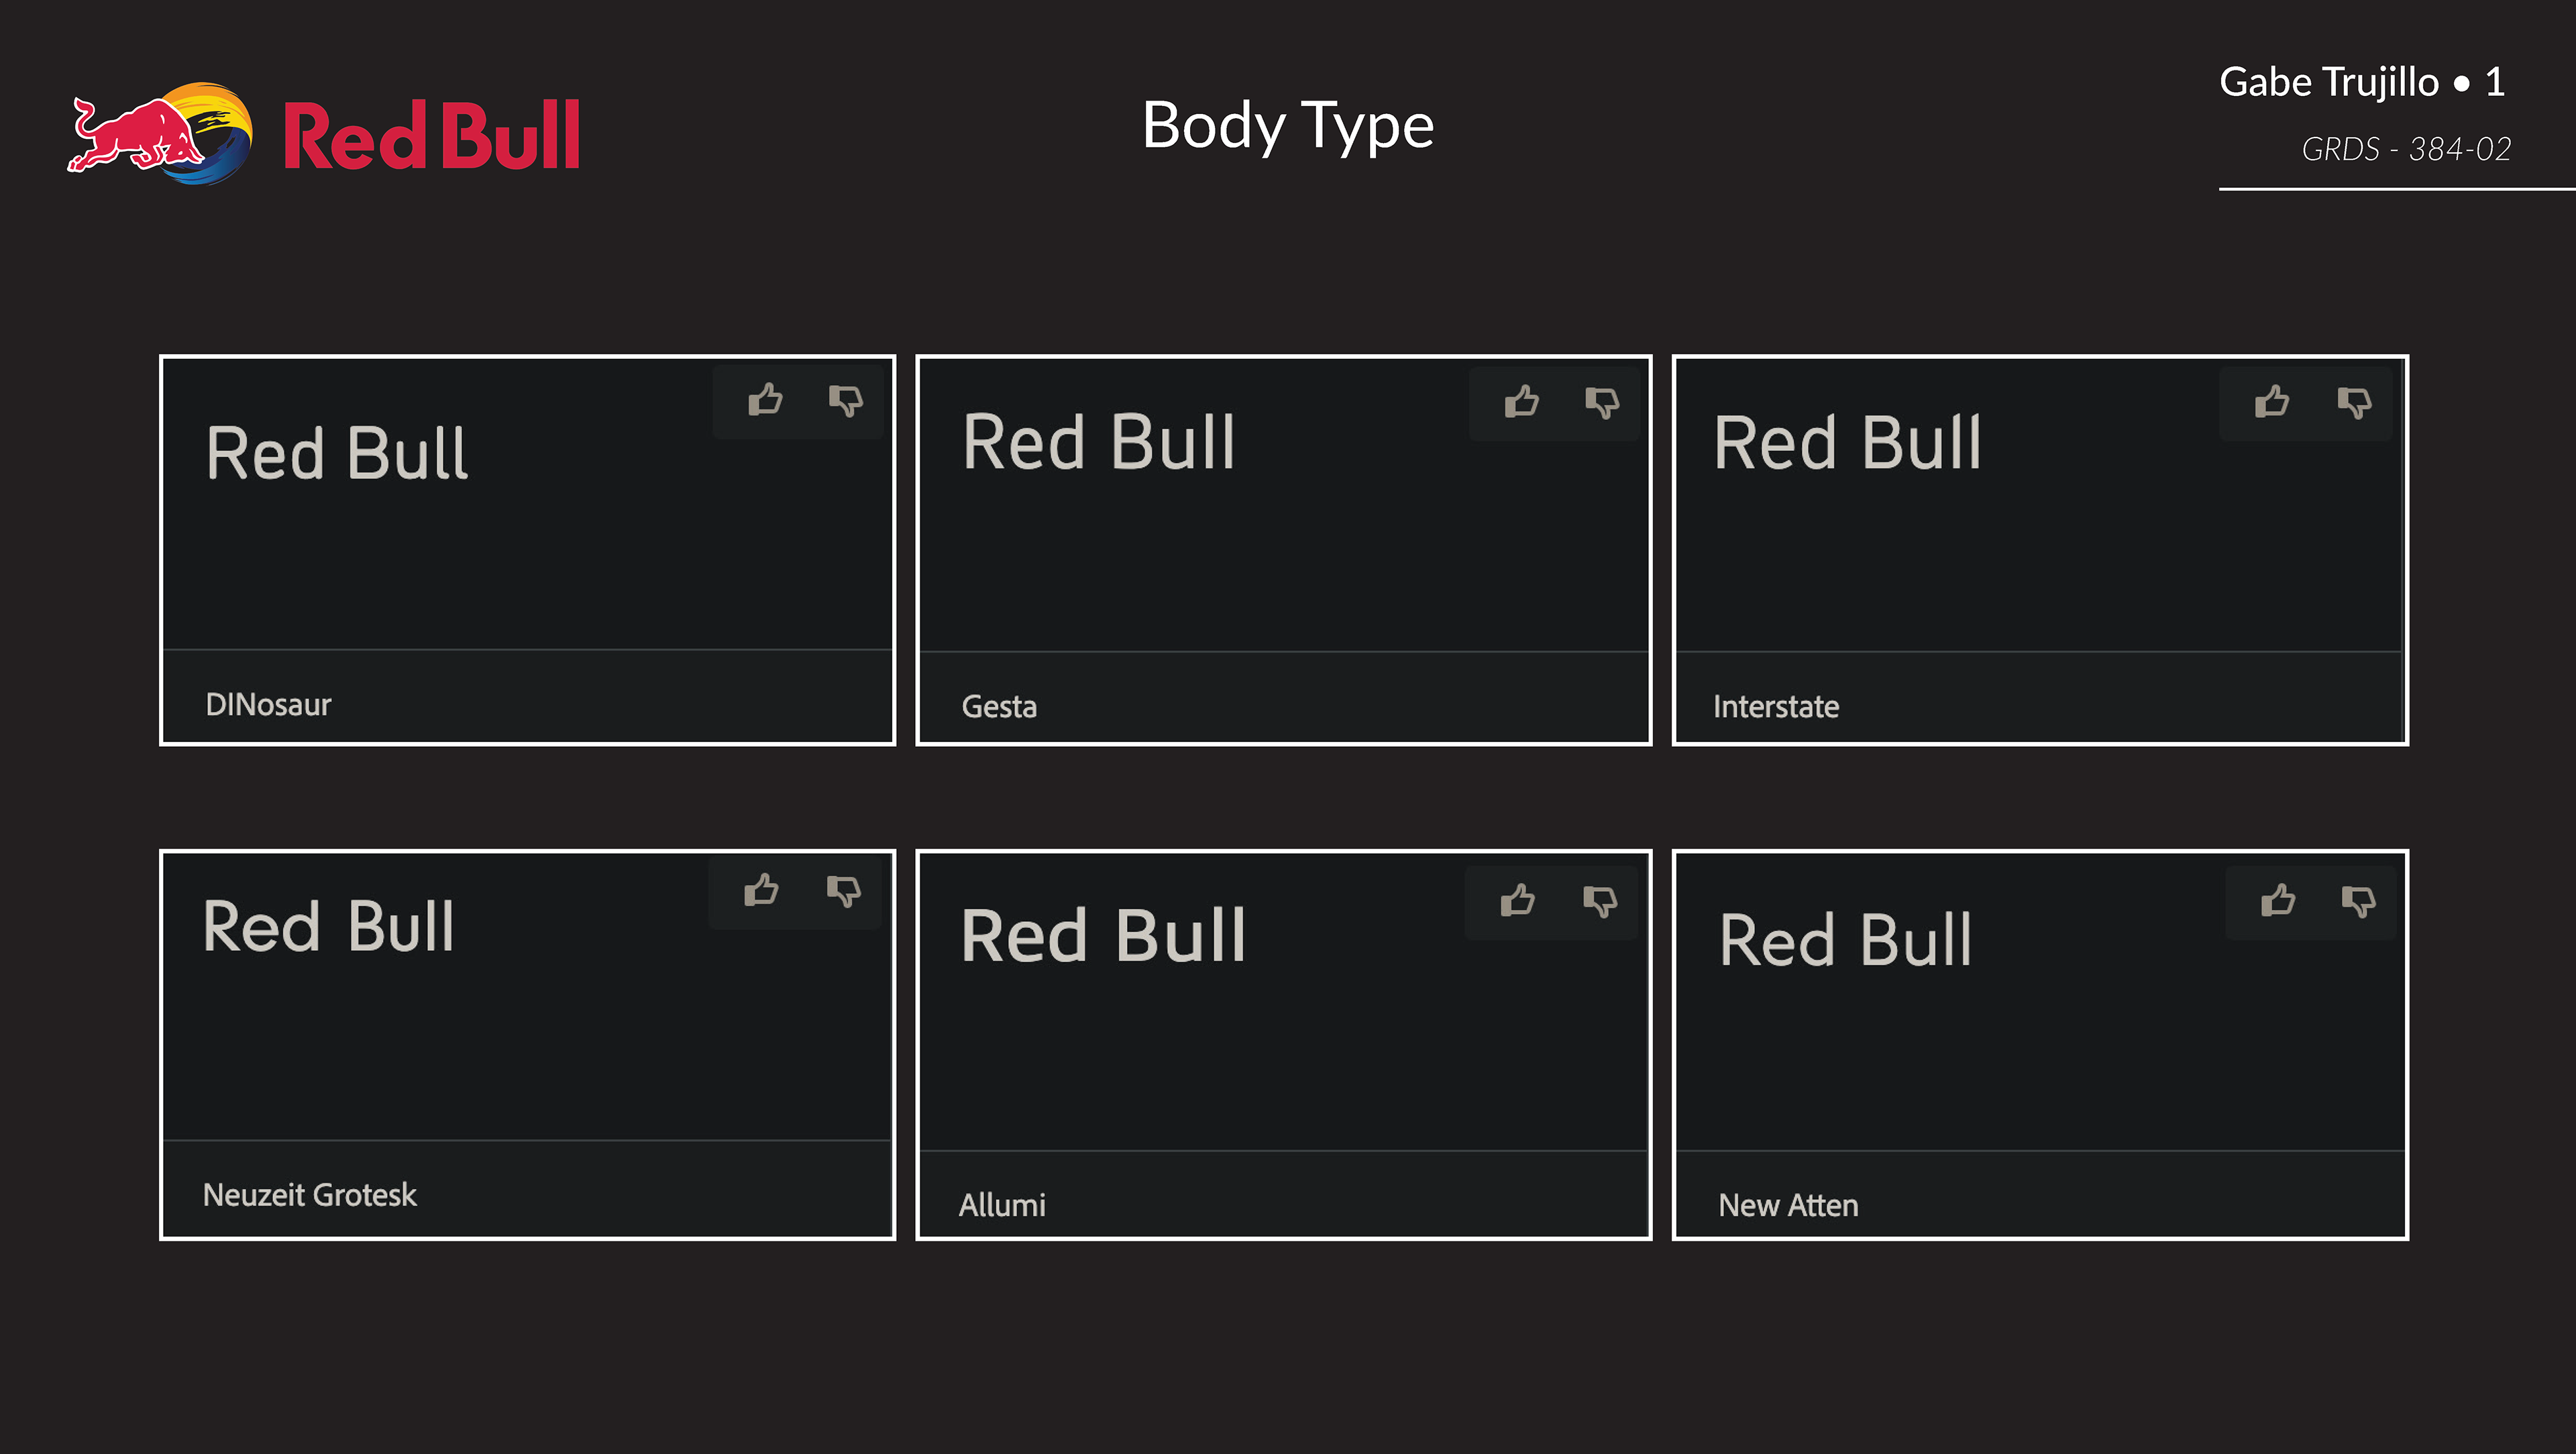Click the Gesta font name label

point(999,707)
